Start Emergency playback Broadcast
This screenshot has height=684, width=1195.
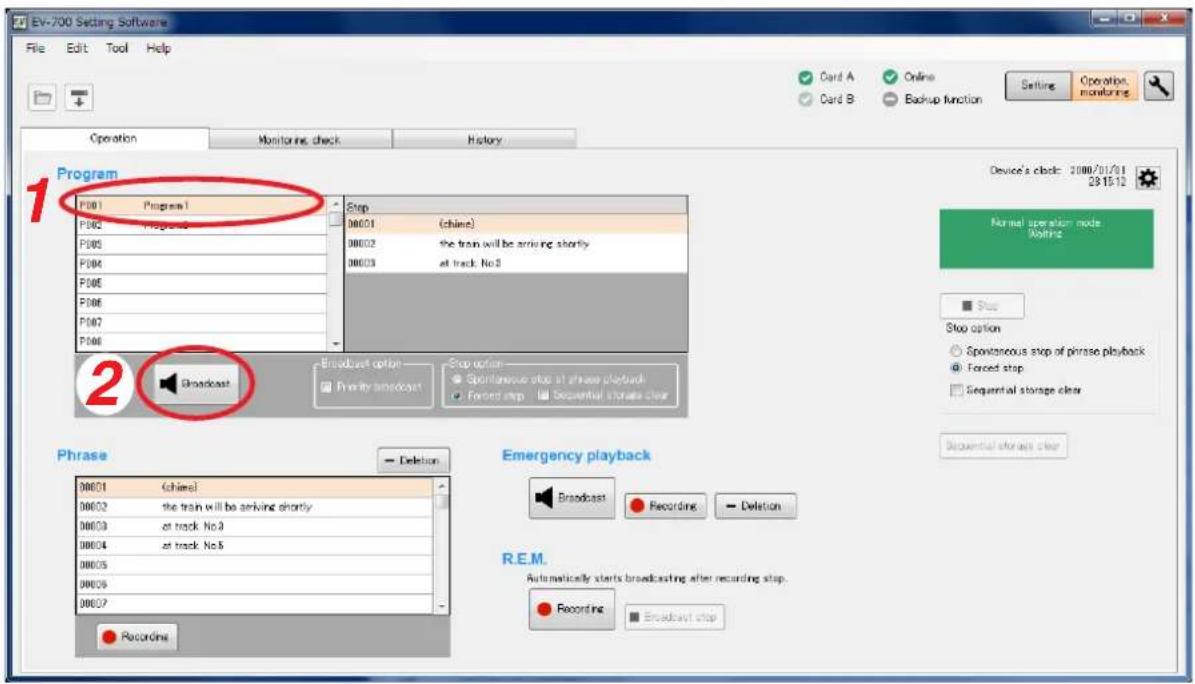[572, 498]
